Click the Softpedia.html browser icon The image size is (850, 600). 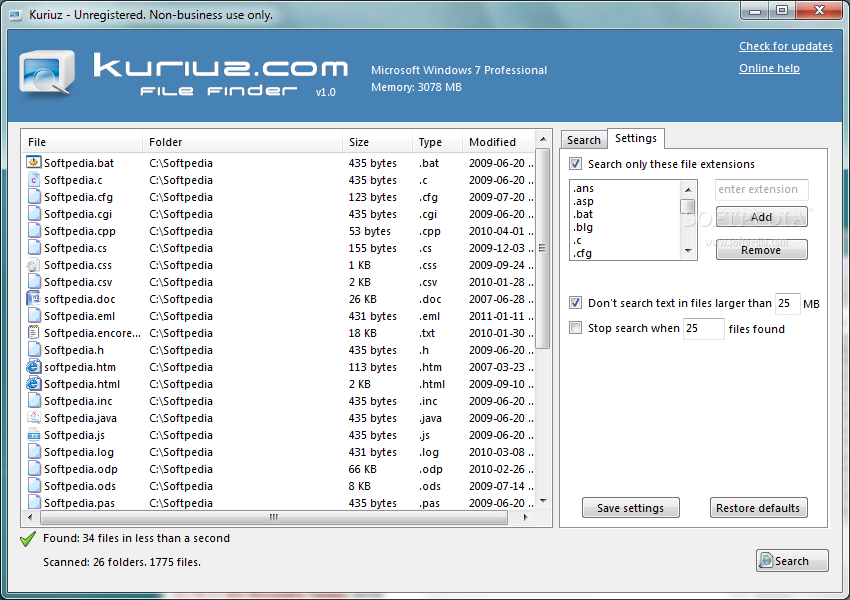point(34,383)
